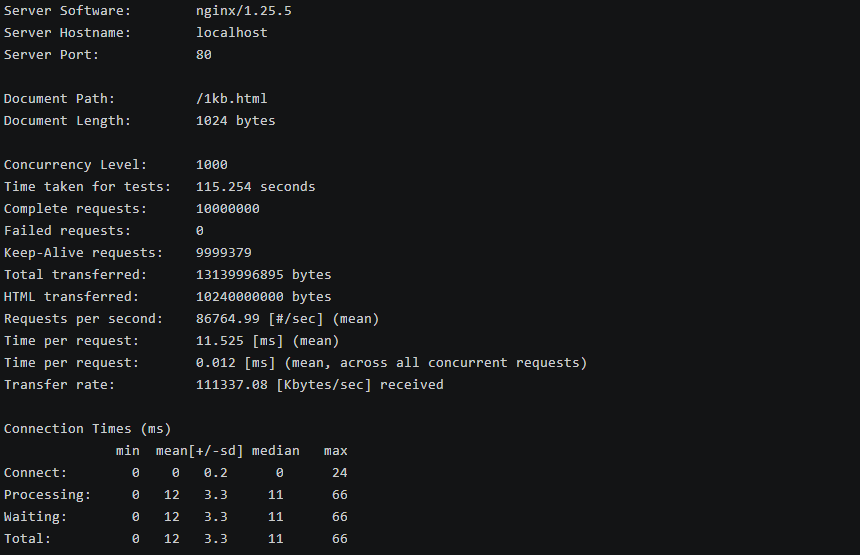Click the Connection Times (ms) heading
The image size is (860, 555).
(x=87, y=428)
